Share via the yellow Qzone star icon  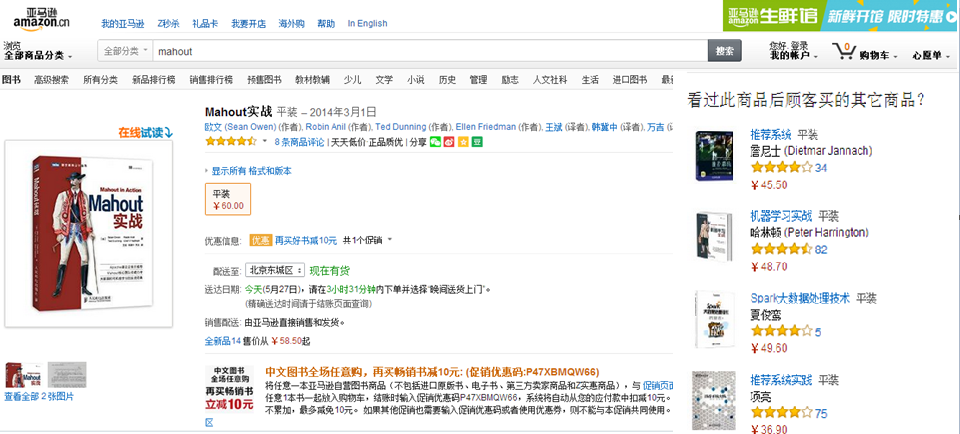point(463,142)
